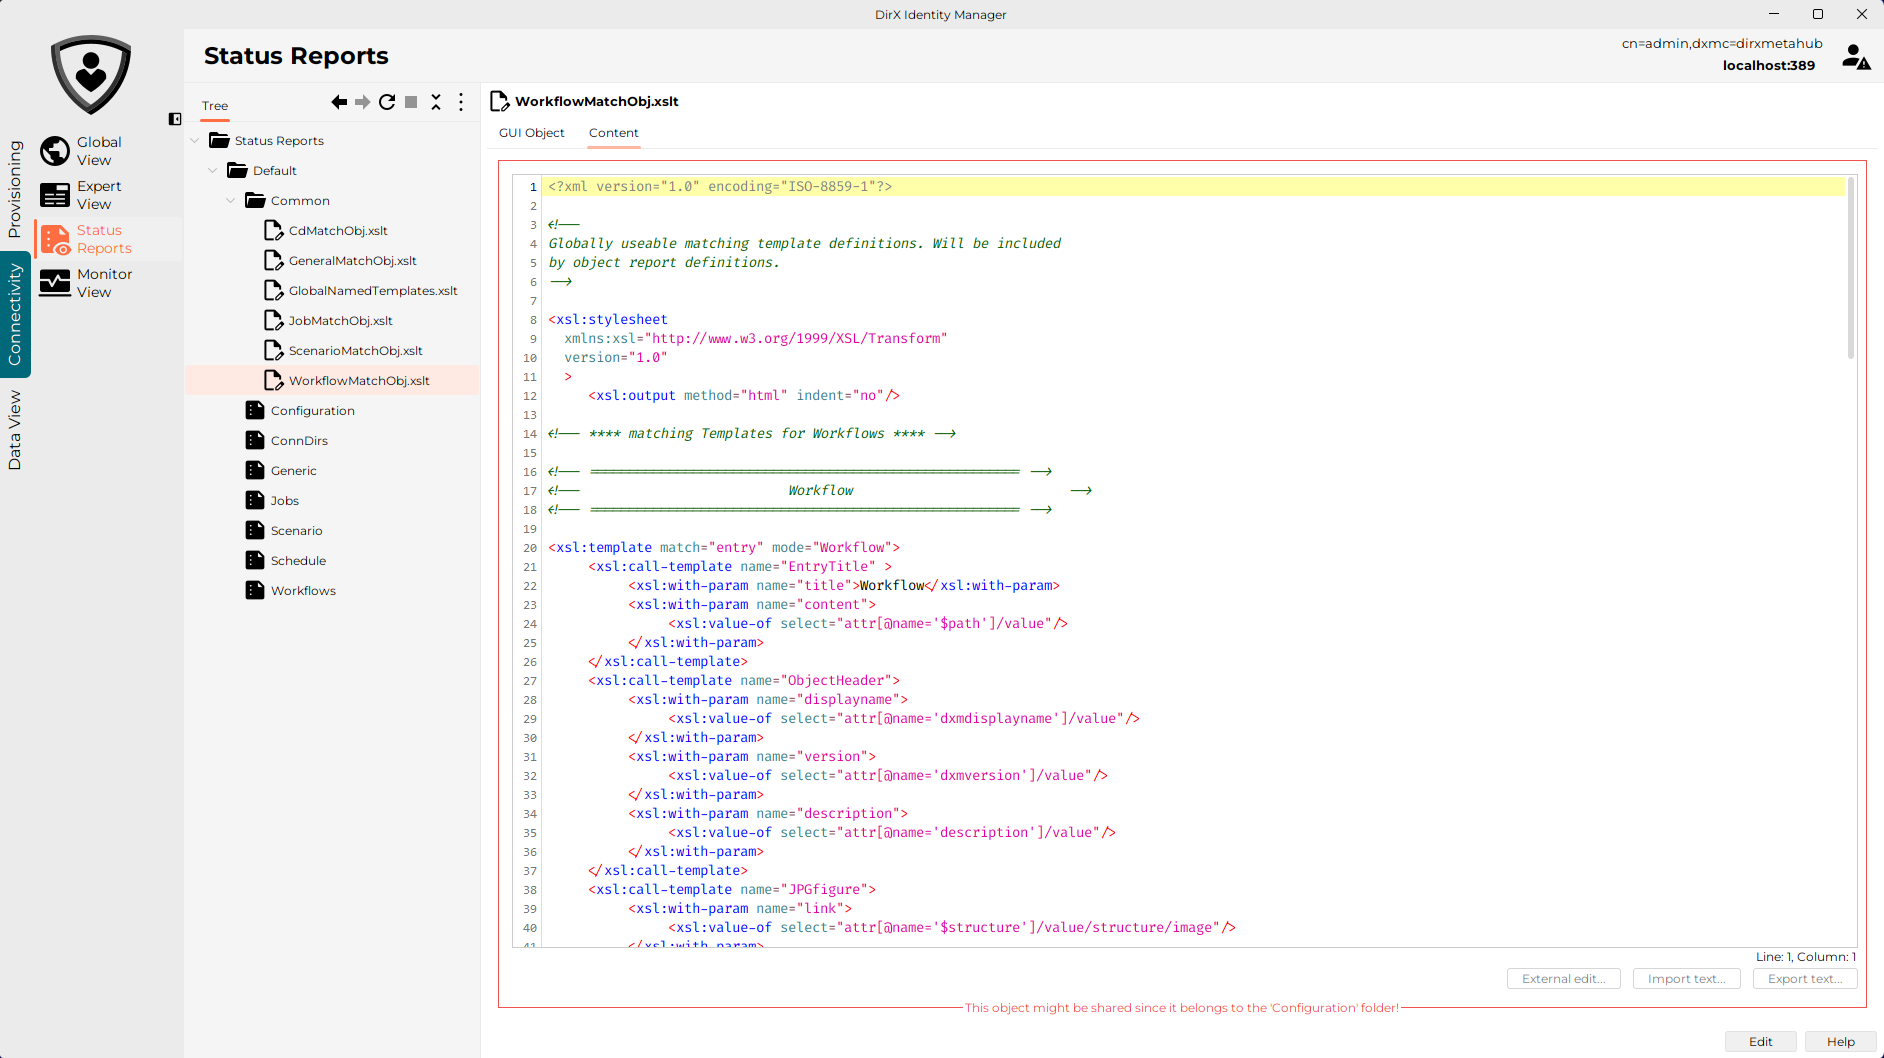Image resolution: width=1884 pixels, height=1058 pixels.
Task: Collapse all tree nodes icon
Action: pyautogui.click(x=436, y=102)
